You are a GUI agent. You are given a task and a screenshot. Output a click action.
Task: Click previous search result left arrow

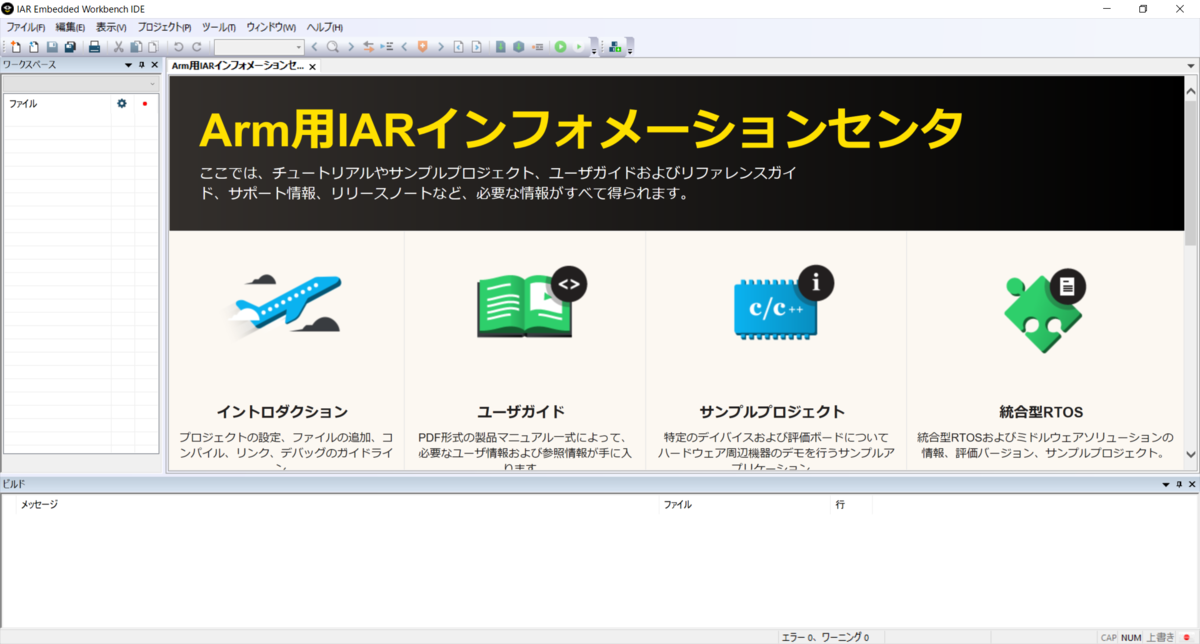coord(314,47)
